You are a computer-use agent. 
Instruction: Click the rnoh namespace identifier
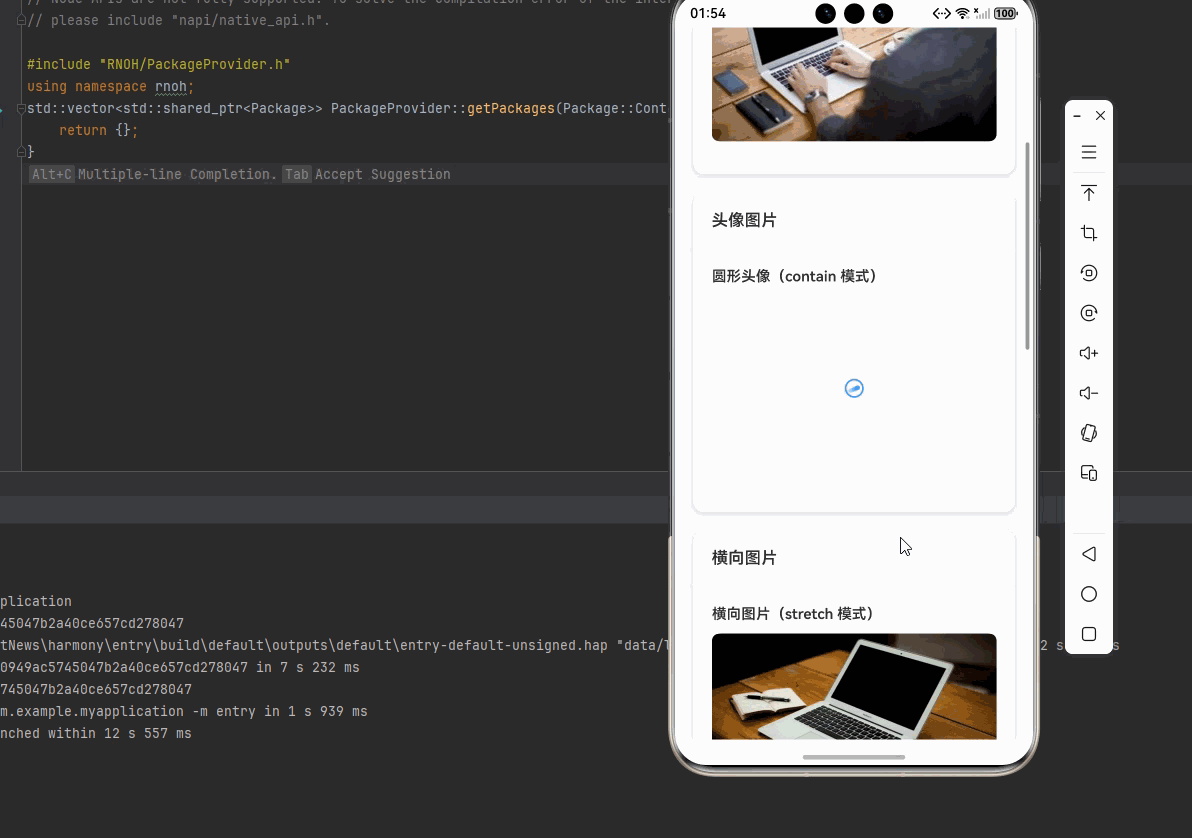[171, 87]
